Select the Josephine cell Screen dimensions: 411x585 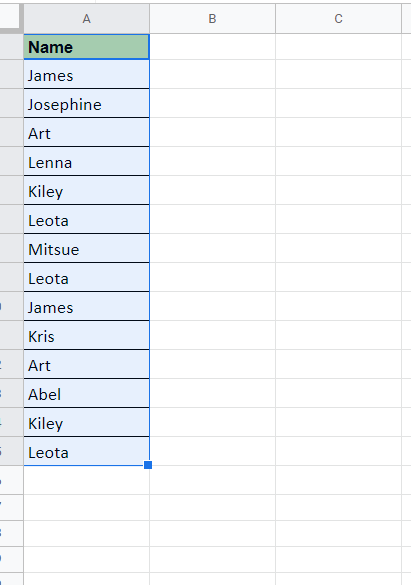pos(87,103)
